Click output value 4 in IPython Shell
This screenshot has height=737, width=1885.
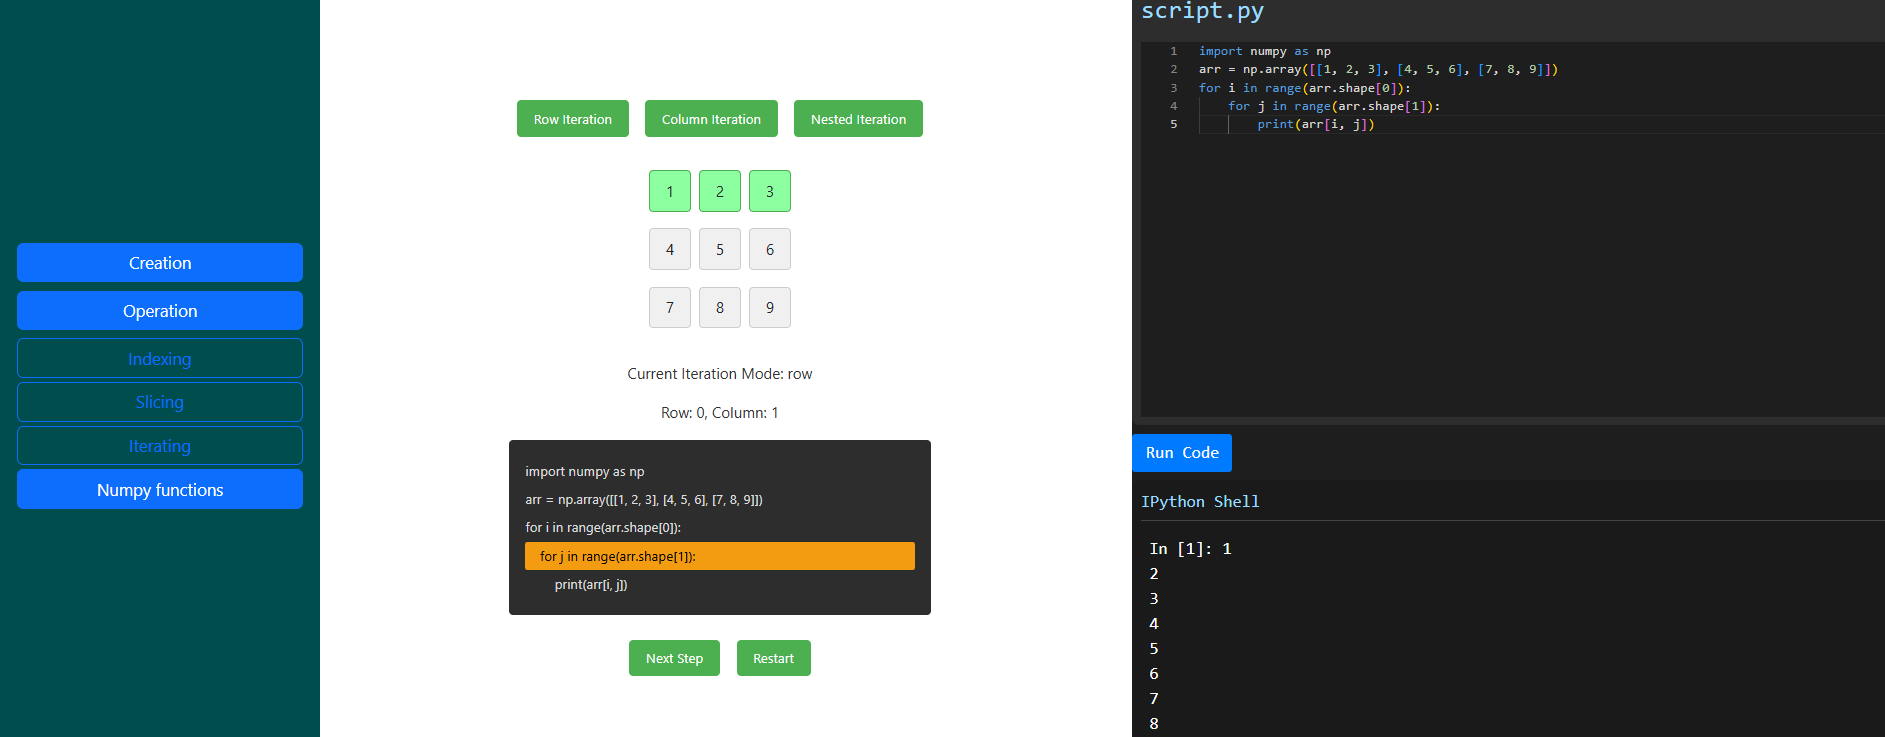tap(1154, 624)
